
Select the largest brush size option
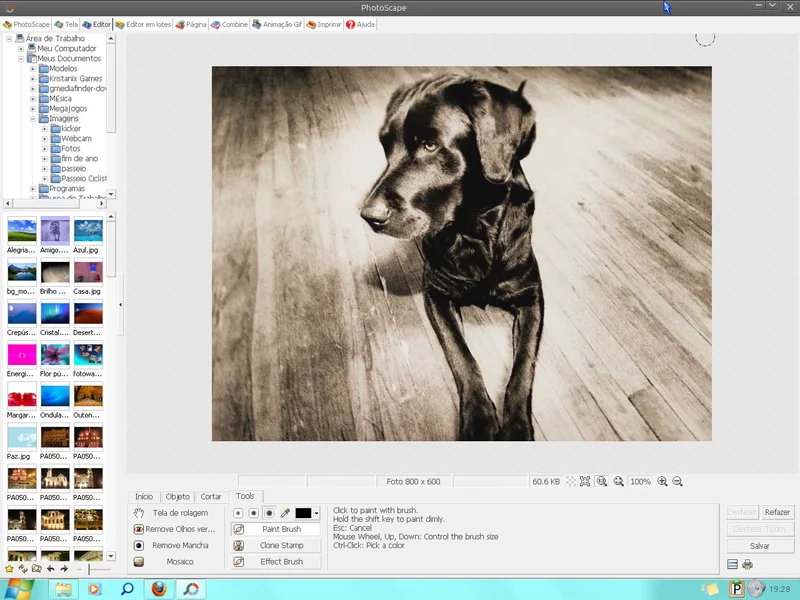tap(269, 513)
